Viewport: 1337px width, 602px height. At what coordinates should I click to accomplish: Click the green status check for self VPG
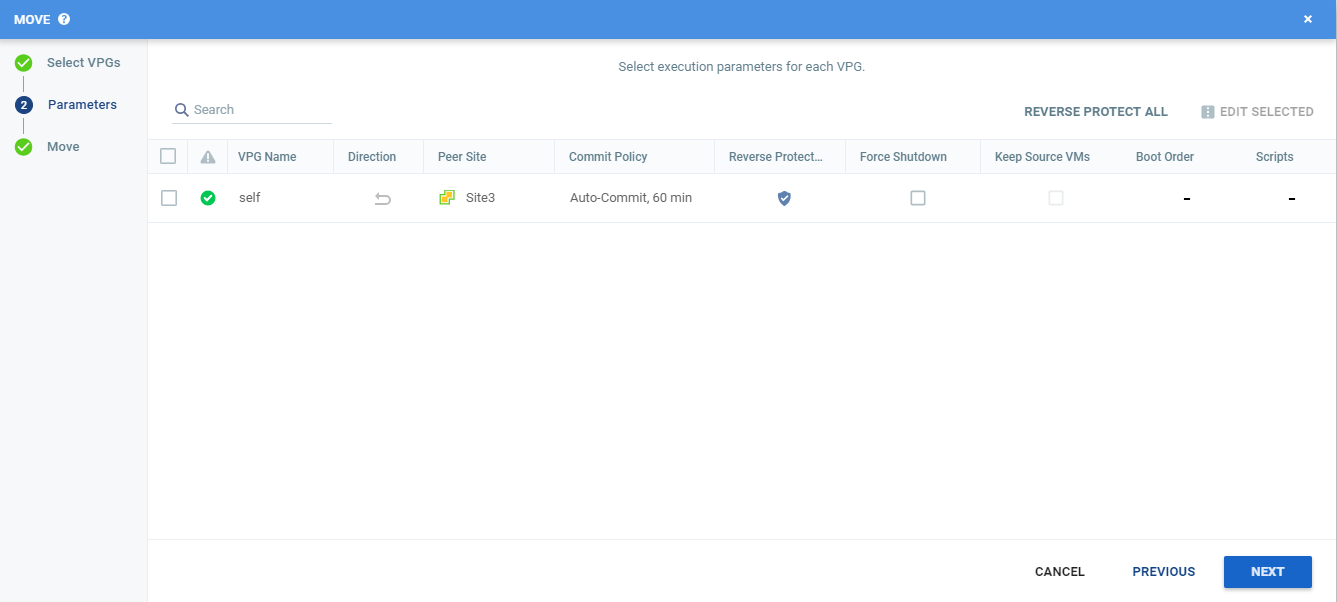pyautogui.click(x=208, y=198)
